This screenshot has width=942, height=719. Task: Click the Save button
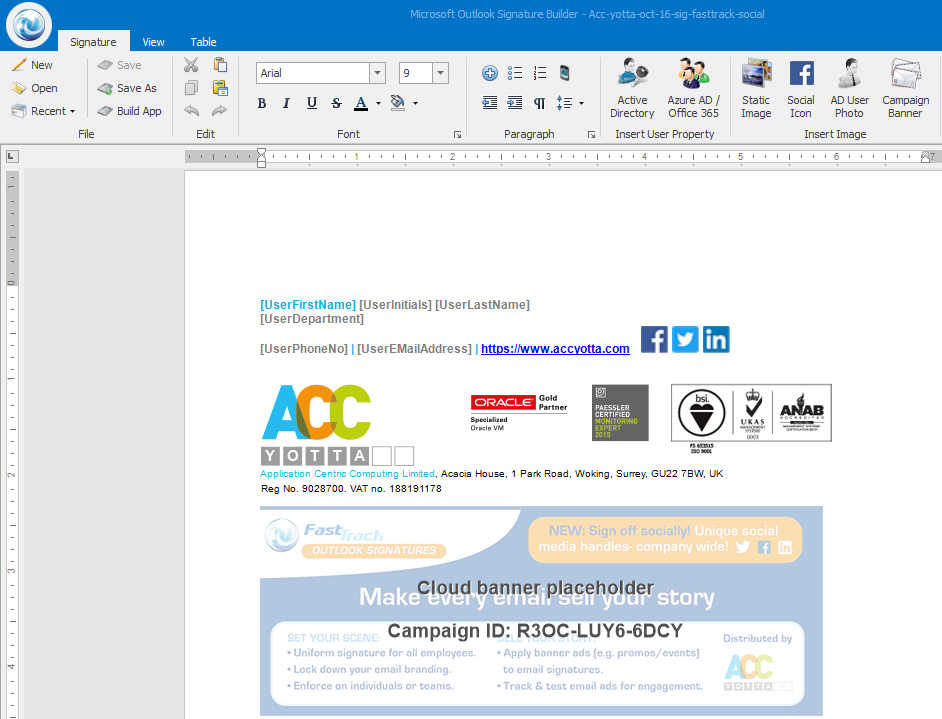click(x=120, y=65)
